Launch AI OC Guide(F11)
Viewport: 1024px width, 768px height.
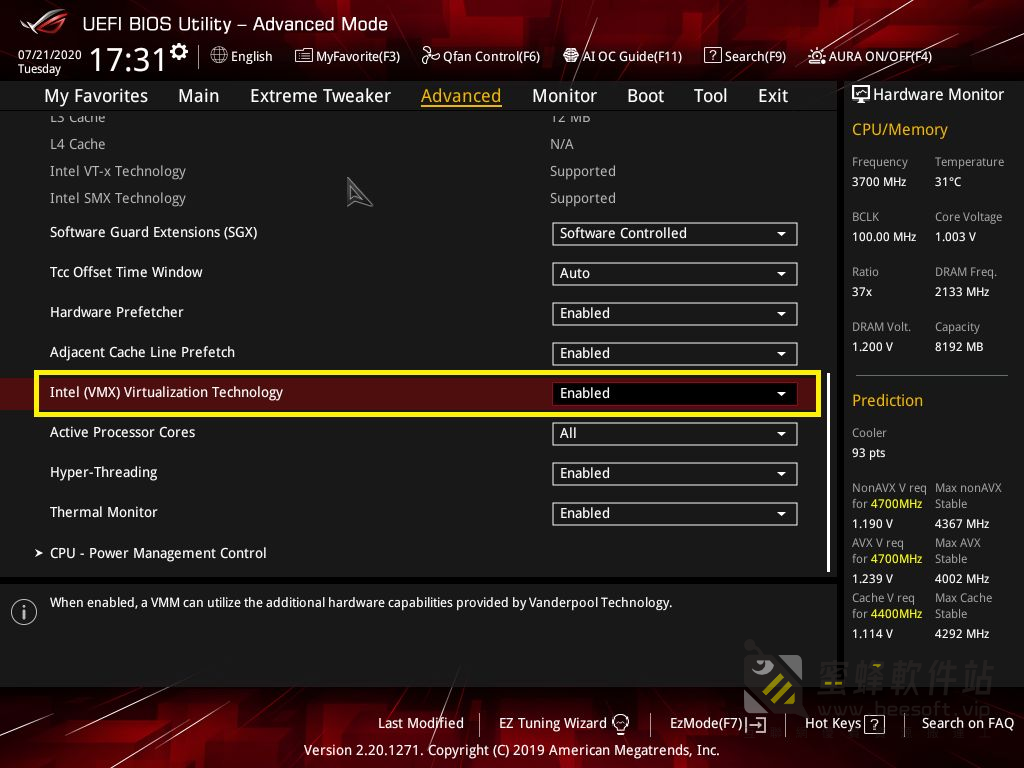click(x=622, y=56)
